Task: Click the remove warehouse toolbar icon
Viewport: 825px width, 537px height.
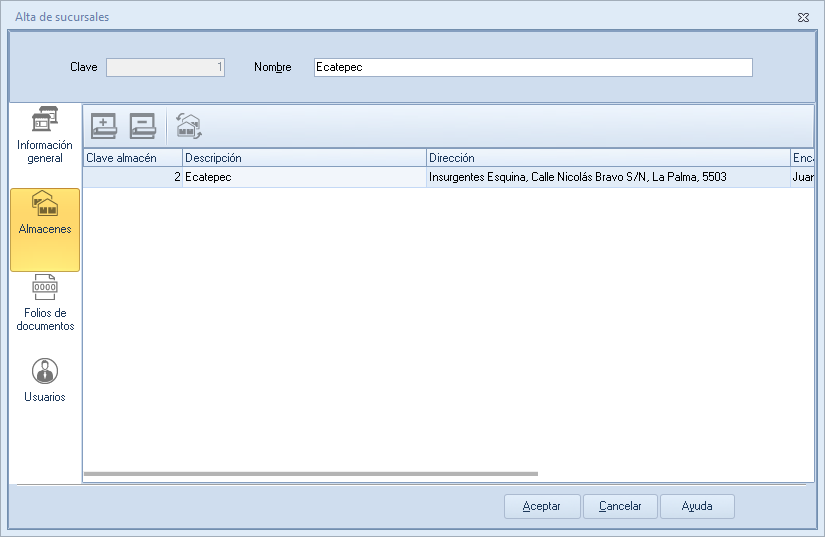Action: [x=143, y=126]
